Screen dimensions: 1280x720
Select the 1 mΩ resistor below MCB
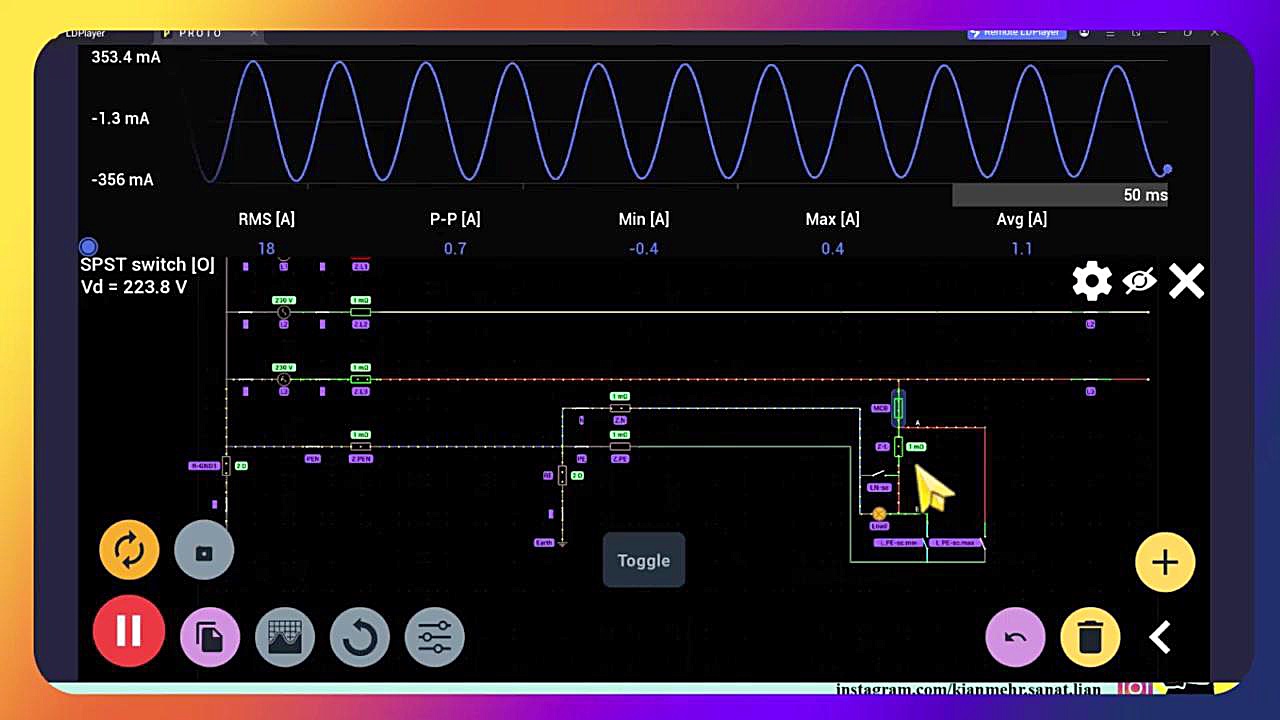point(898,446)
